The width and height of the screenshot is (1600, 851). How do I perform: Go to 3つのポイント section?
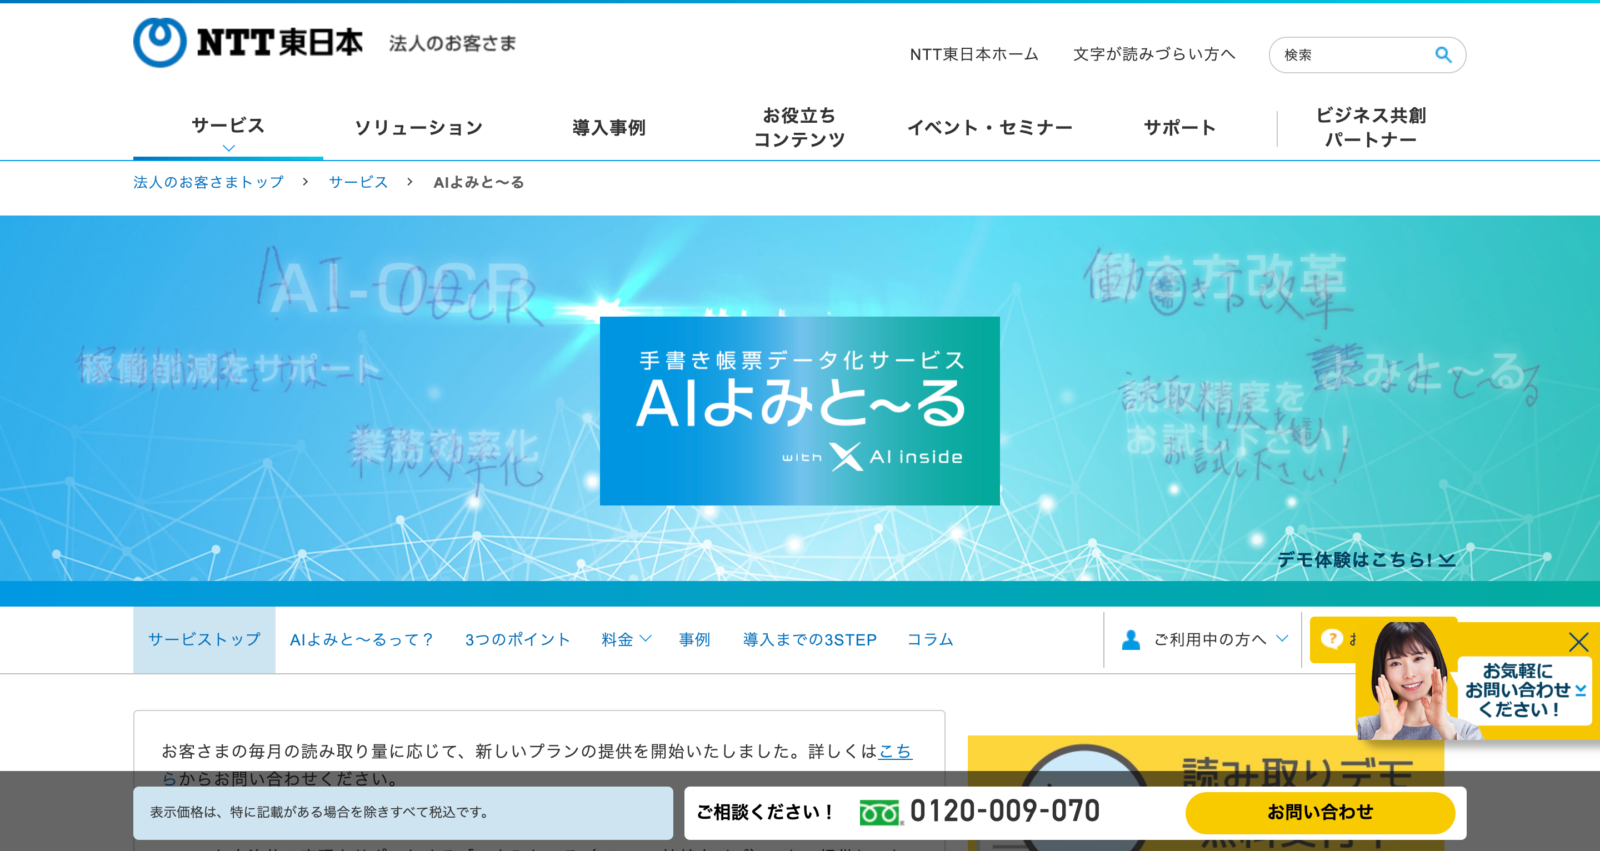click(517, 640)
